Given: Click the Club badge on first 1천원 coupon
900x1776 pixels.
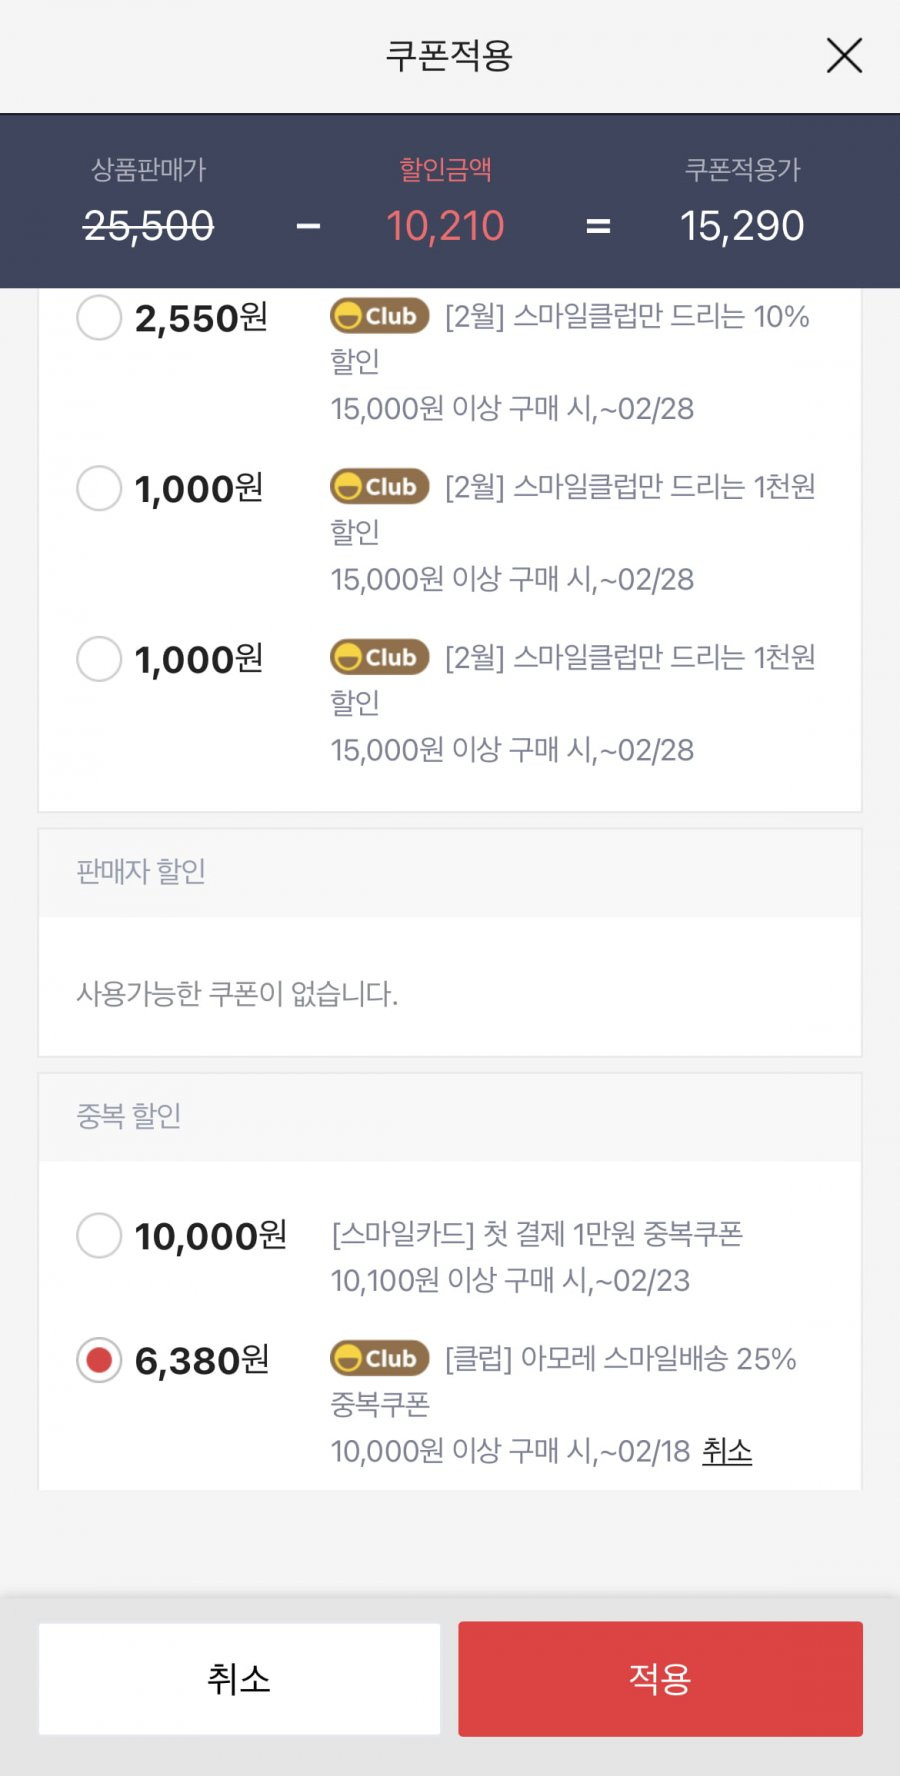Looking at the screenshot, I should pos(380,487).
